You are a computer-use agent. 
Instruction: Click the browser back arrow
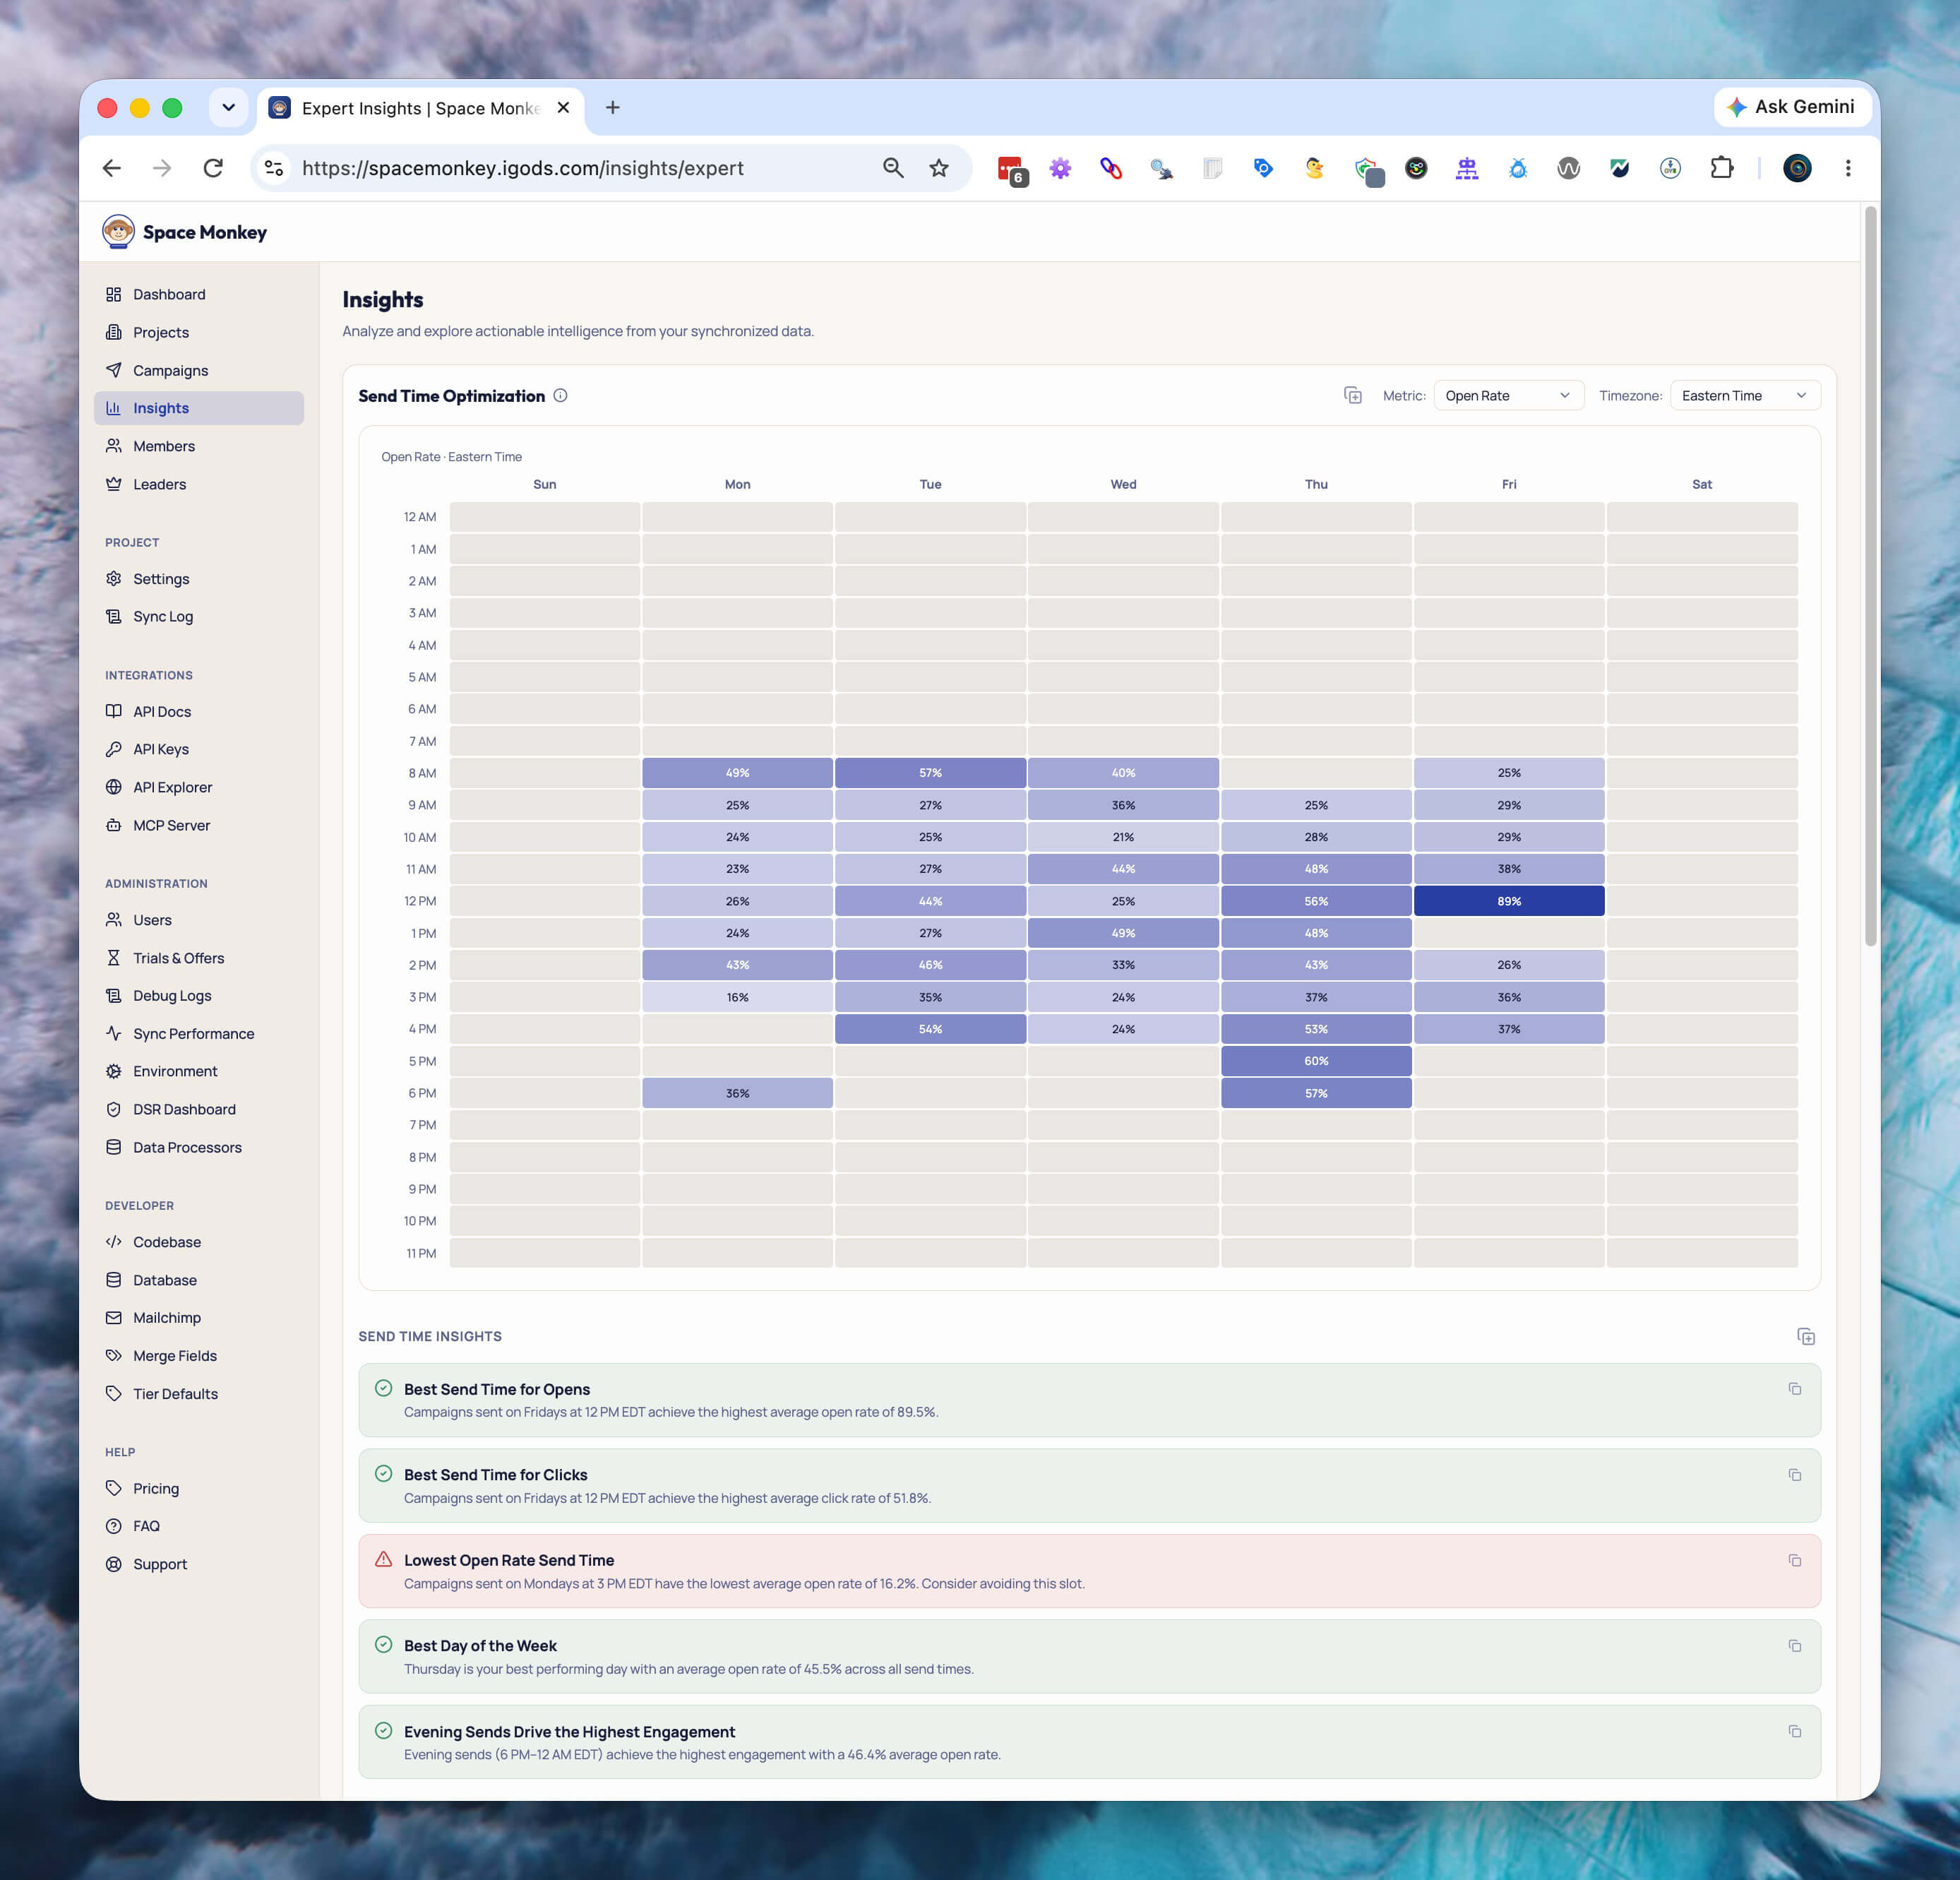(112, 168)
